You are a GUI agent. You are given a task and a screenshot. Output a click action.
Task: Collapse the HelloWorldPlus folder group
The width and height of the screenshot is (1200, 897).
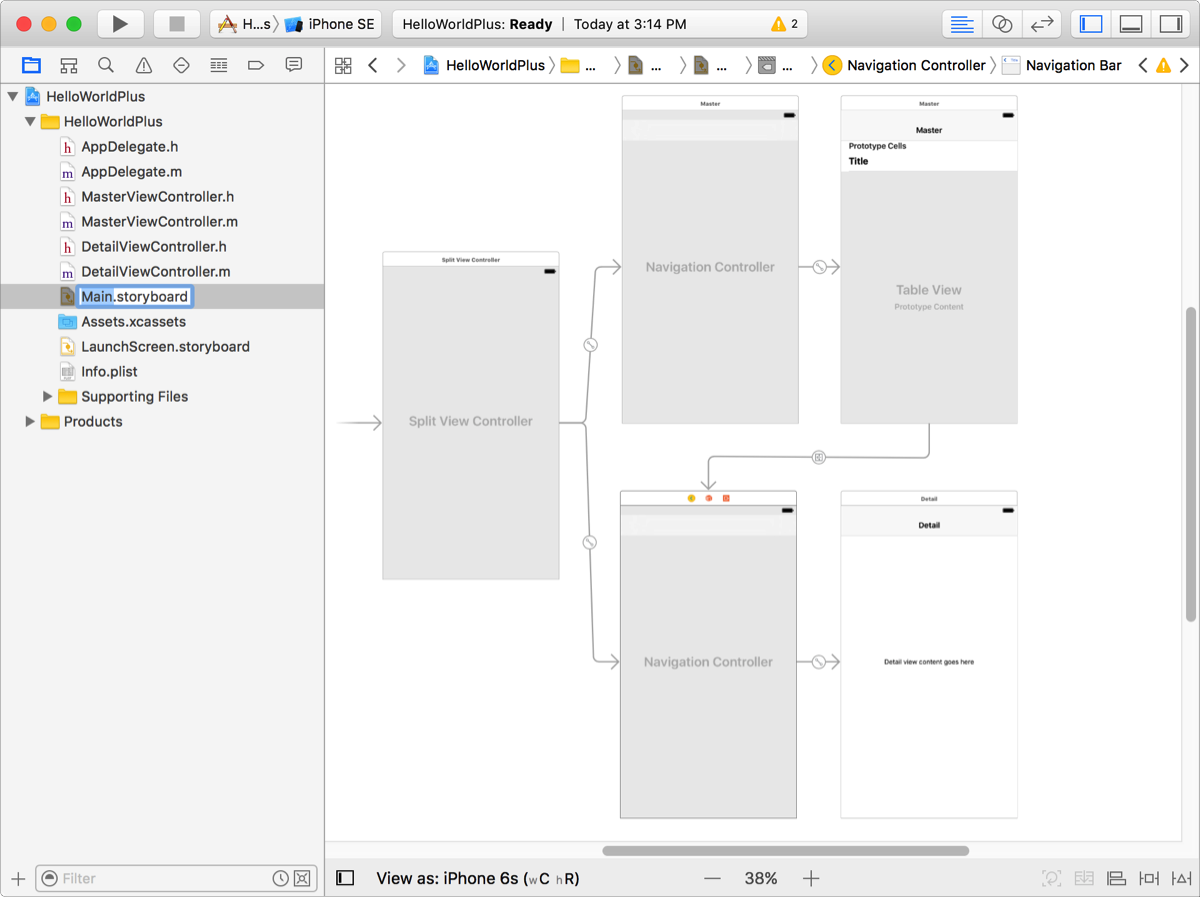pos(30,122)
